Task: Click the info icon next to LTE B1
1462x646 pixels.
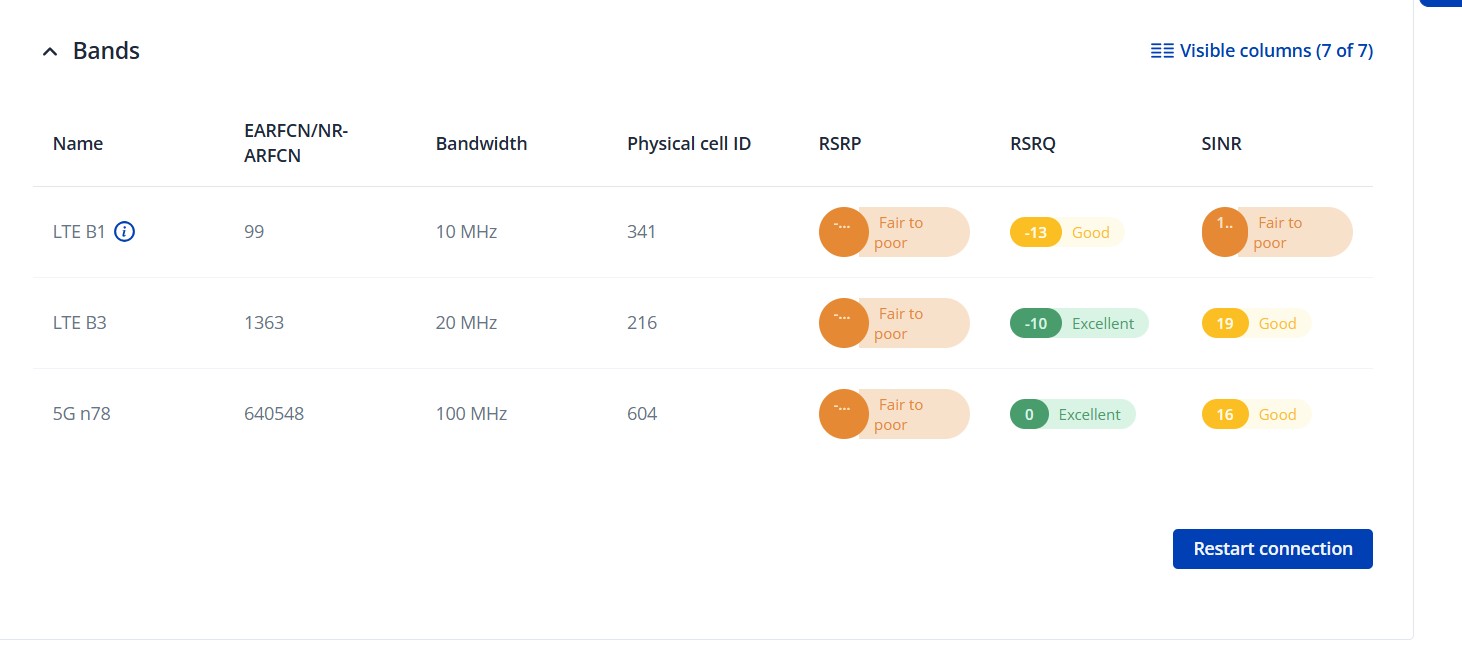Action: 124,232
